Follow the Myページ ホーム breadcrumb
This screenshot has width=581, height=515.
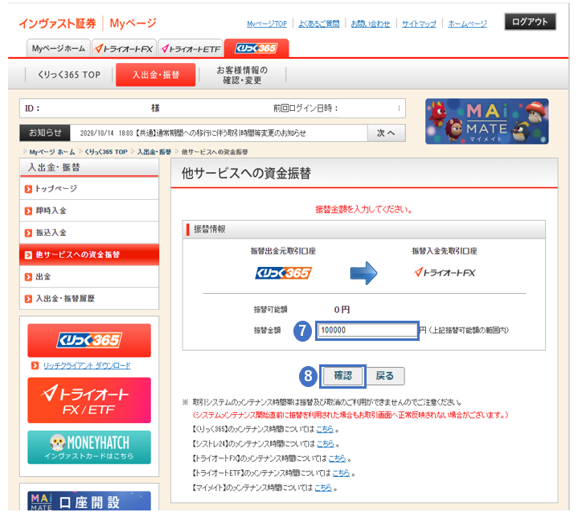coord(52,152)
